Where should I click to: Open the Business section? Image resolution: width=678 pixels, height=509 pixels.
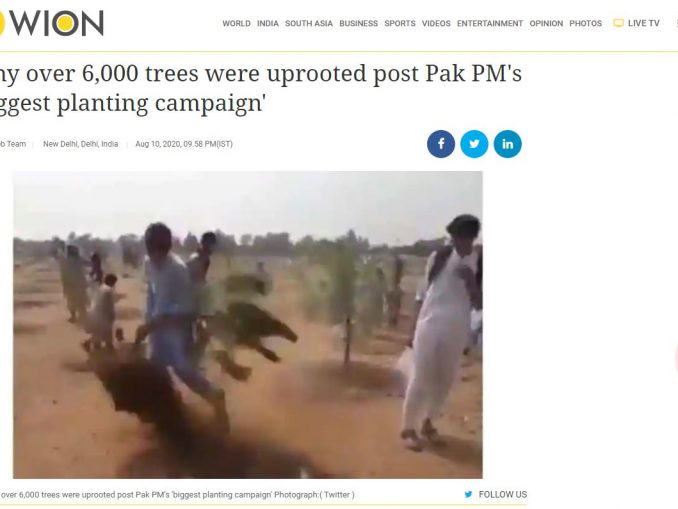coord(358,23)
